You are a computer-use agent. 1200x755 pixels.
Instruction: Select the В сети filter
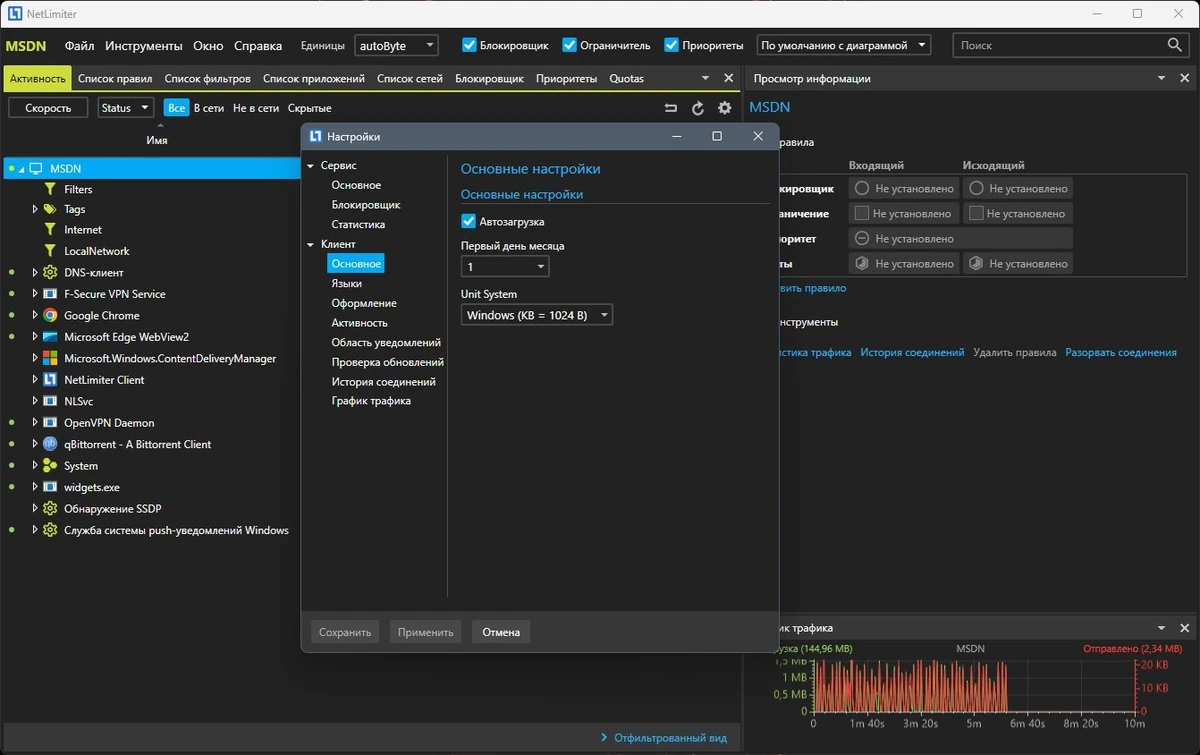(x=209, y=108)
